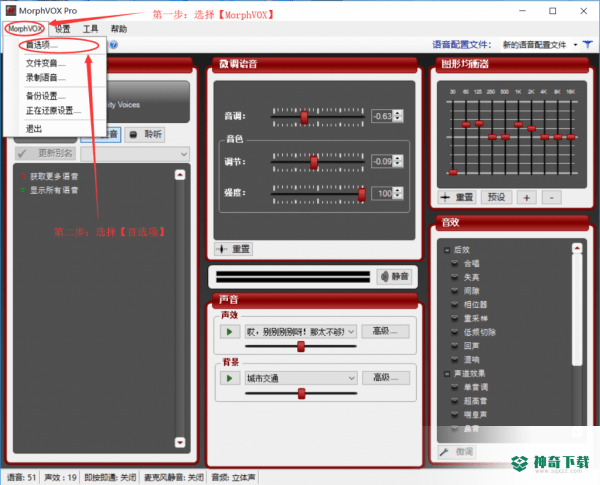600x485 pixels.
Task: Open the 帮助 menu
Action: 119,29
